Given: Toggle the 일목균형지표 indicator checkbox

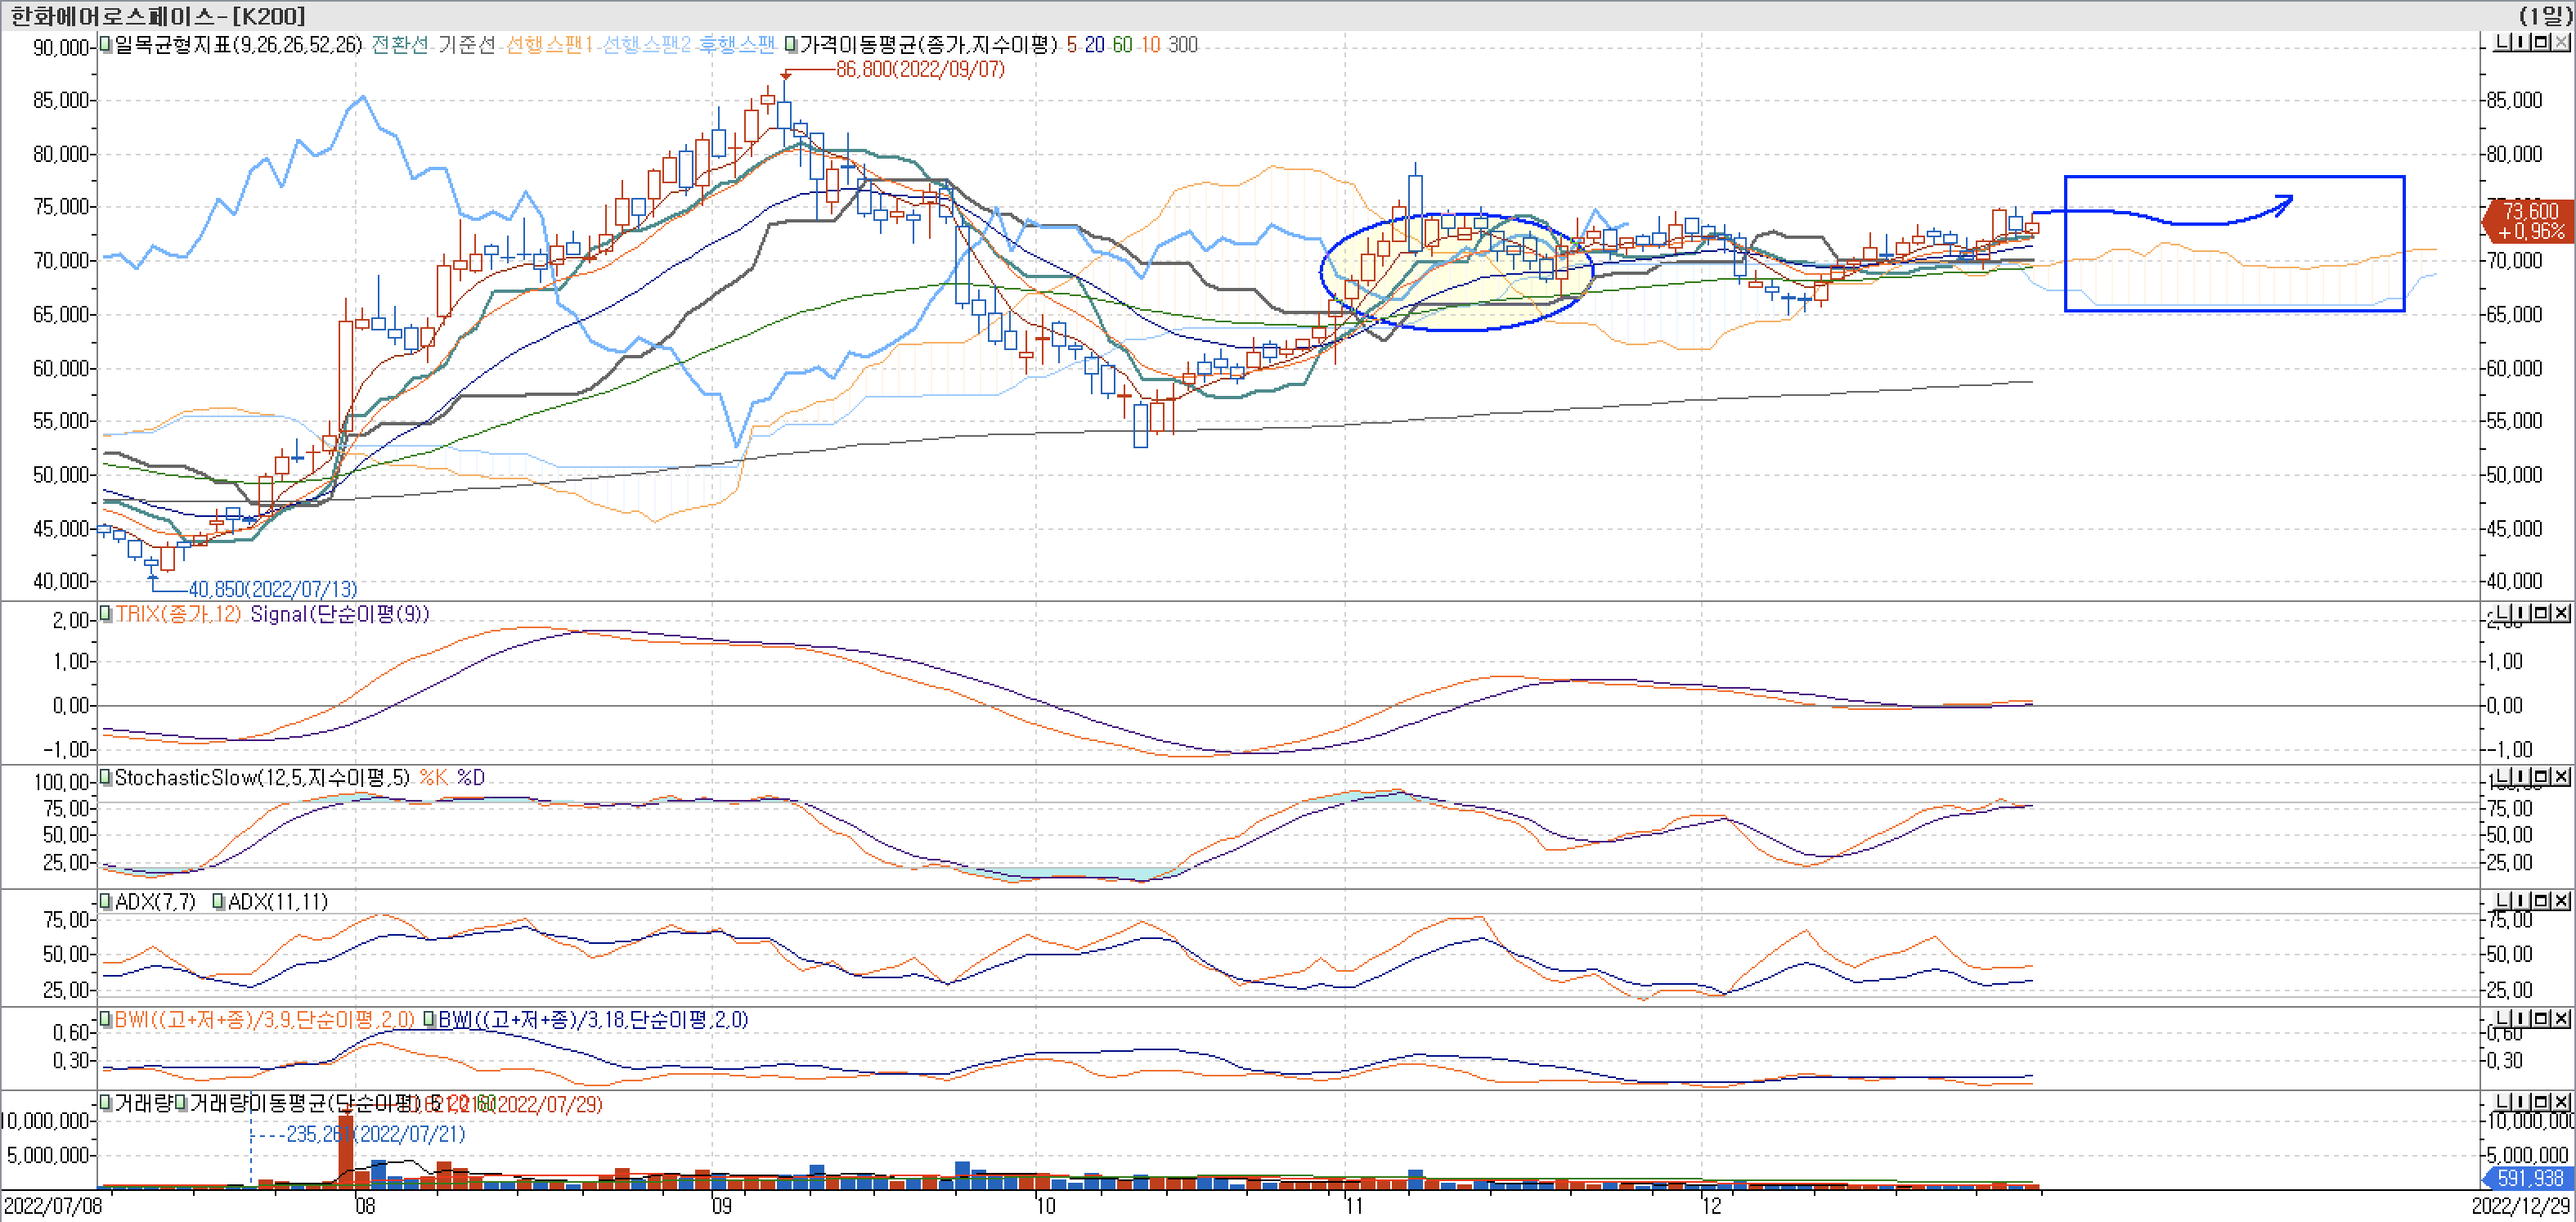Looking at the screenshot, I should coord(105,44).
